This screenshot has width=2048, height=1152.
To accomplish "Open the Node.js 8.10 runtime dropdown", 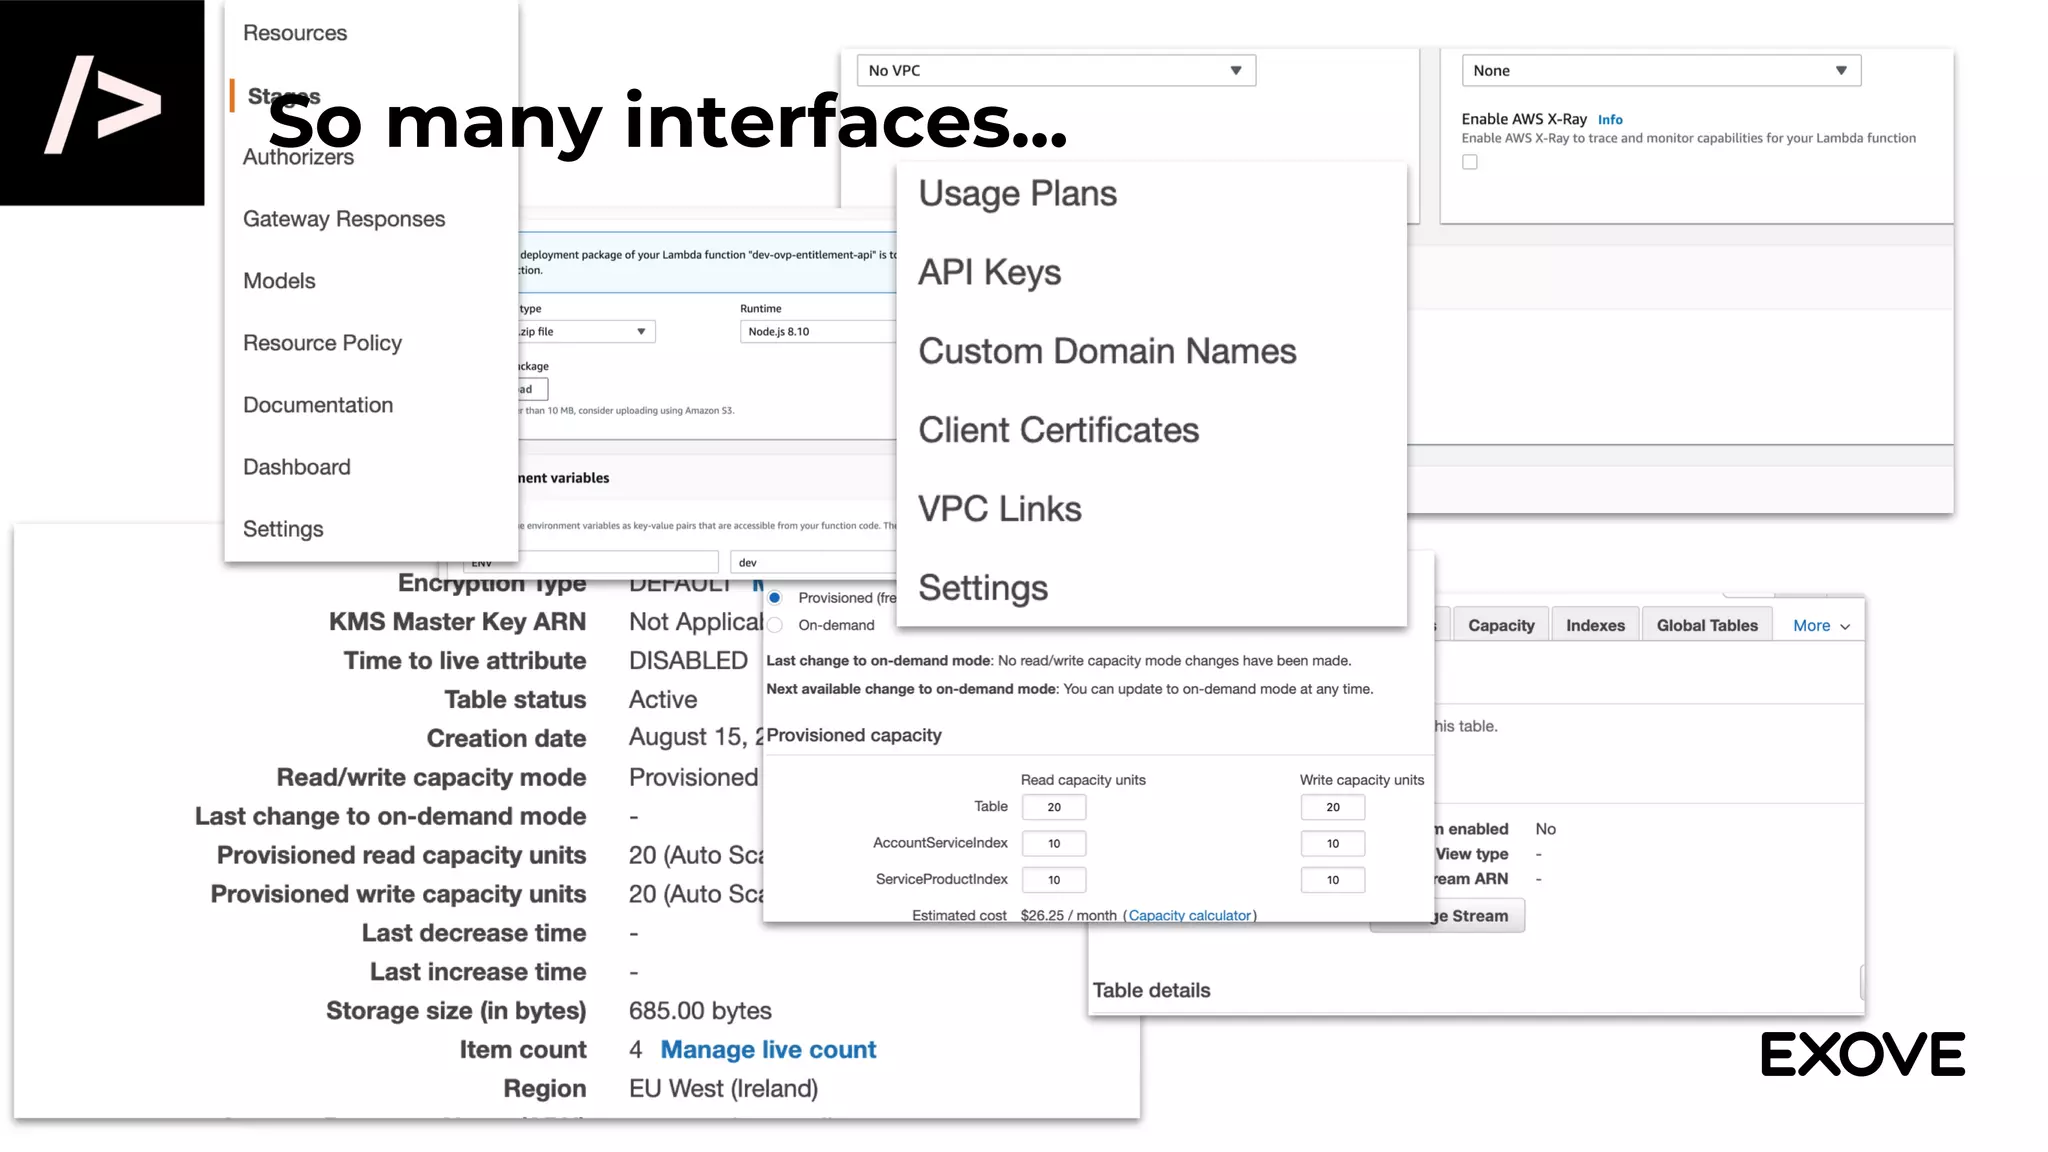I will tap(818, 332).
